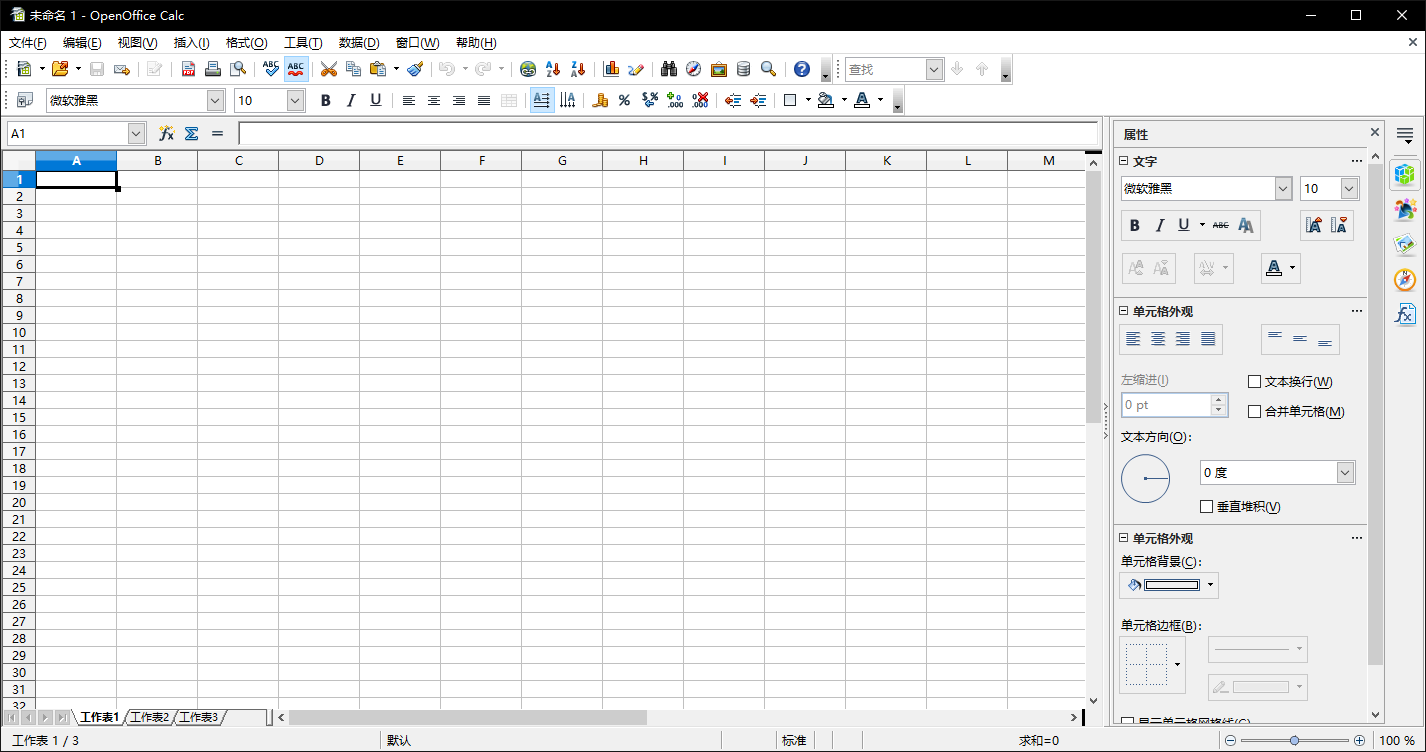Click the print preview icon

[239, 69]
